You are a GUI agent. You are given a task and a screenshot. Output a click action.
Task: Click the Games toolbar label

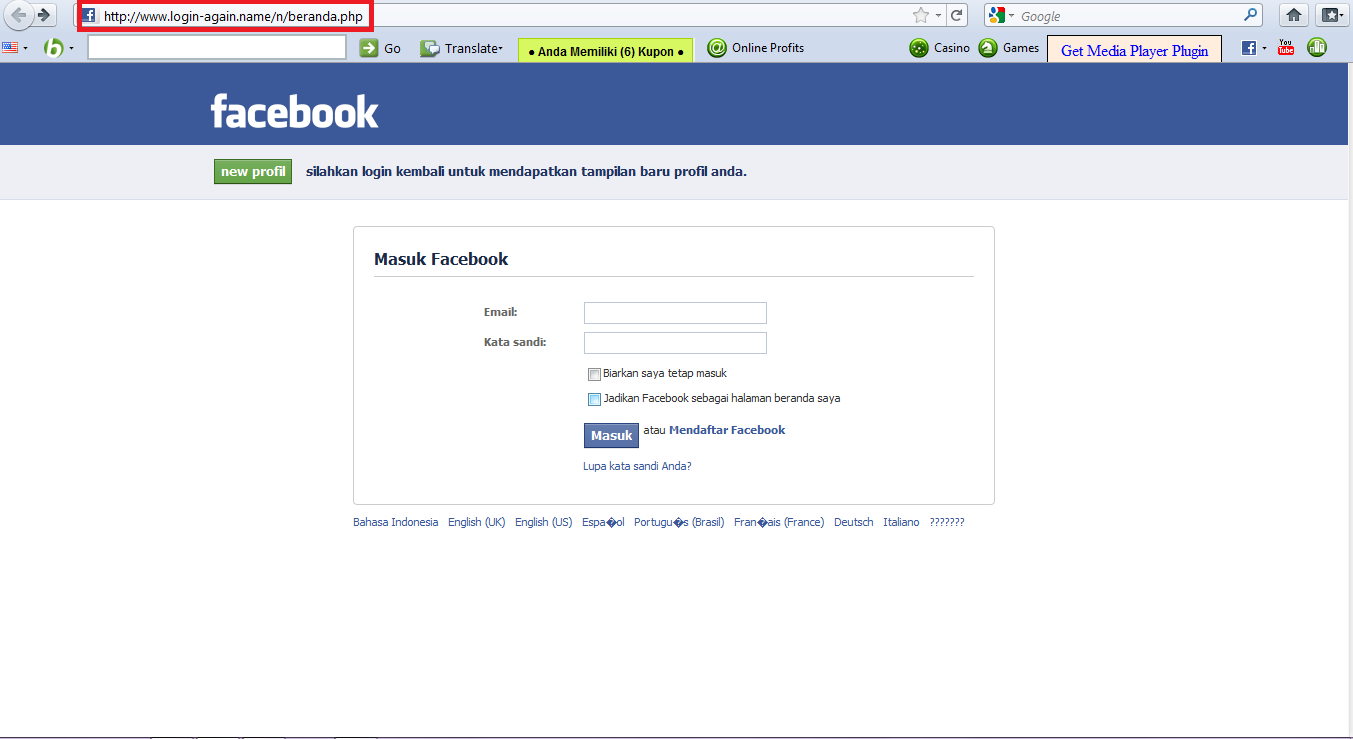click(1021, 48)
